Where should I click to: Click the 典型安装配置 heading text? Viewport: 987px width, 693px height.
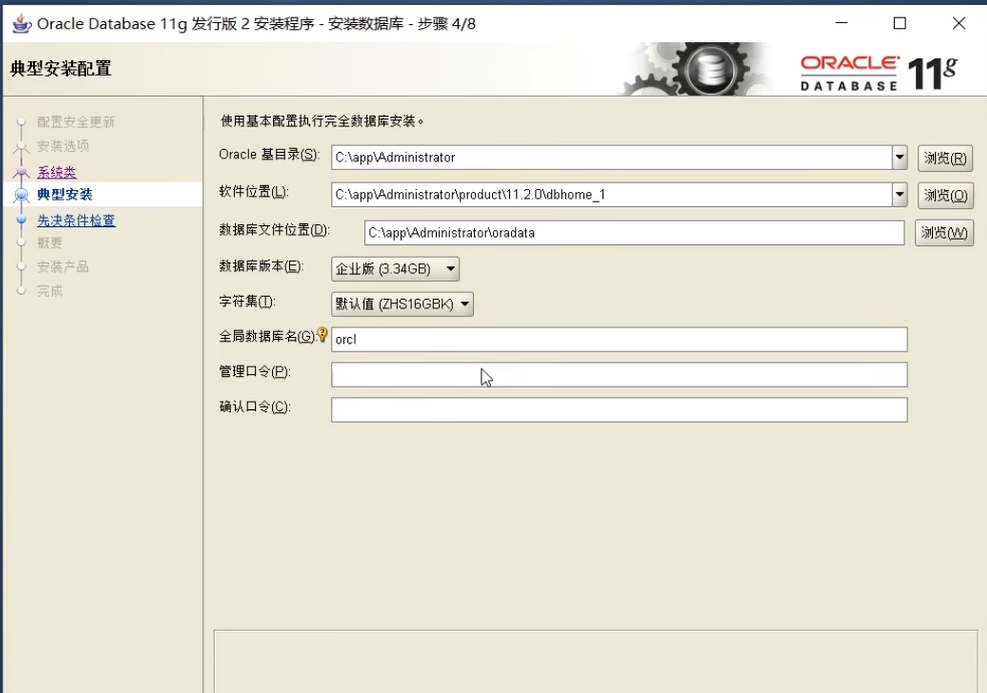[61, 69]
